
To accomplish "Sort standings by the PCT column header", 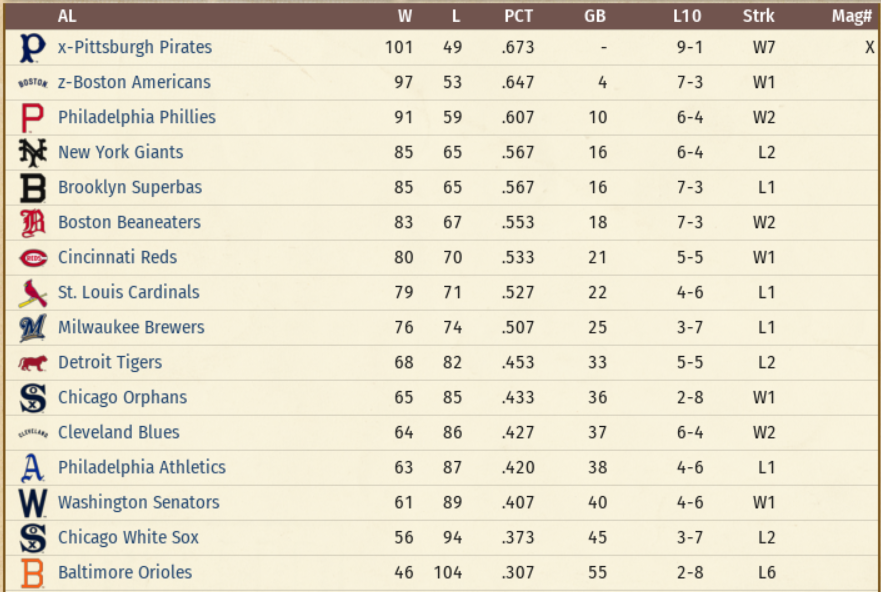I will pos(519,16).
